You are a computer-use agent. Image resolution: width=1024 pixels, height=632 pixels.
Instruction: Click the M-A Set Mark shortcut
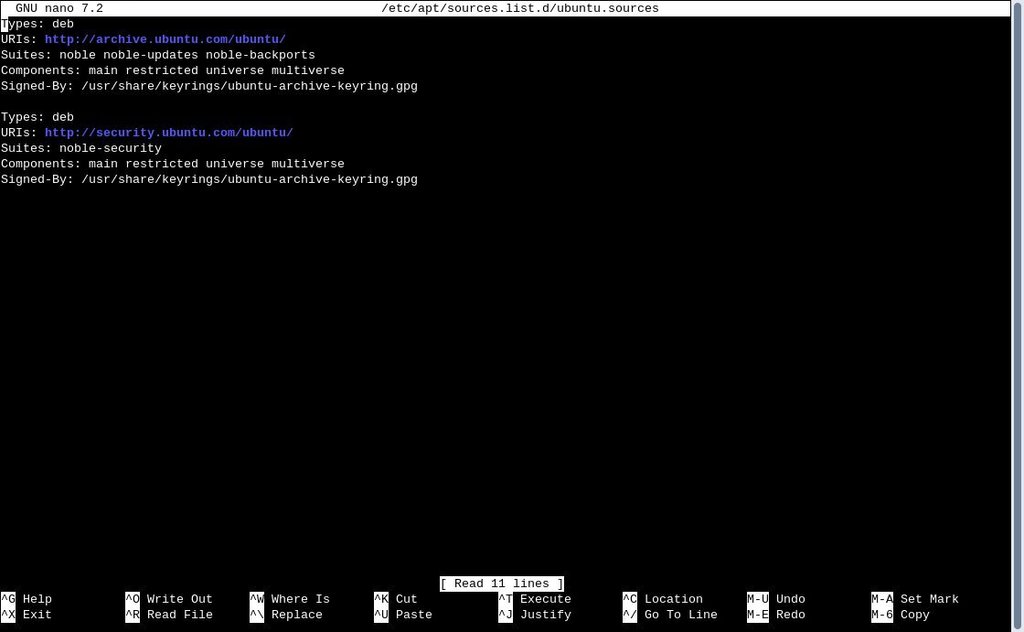[x=915, y=599]
